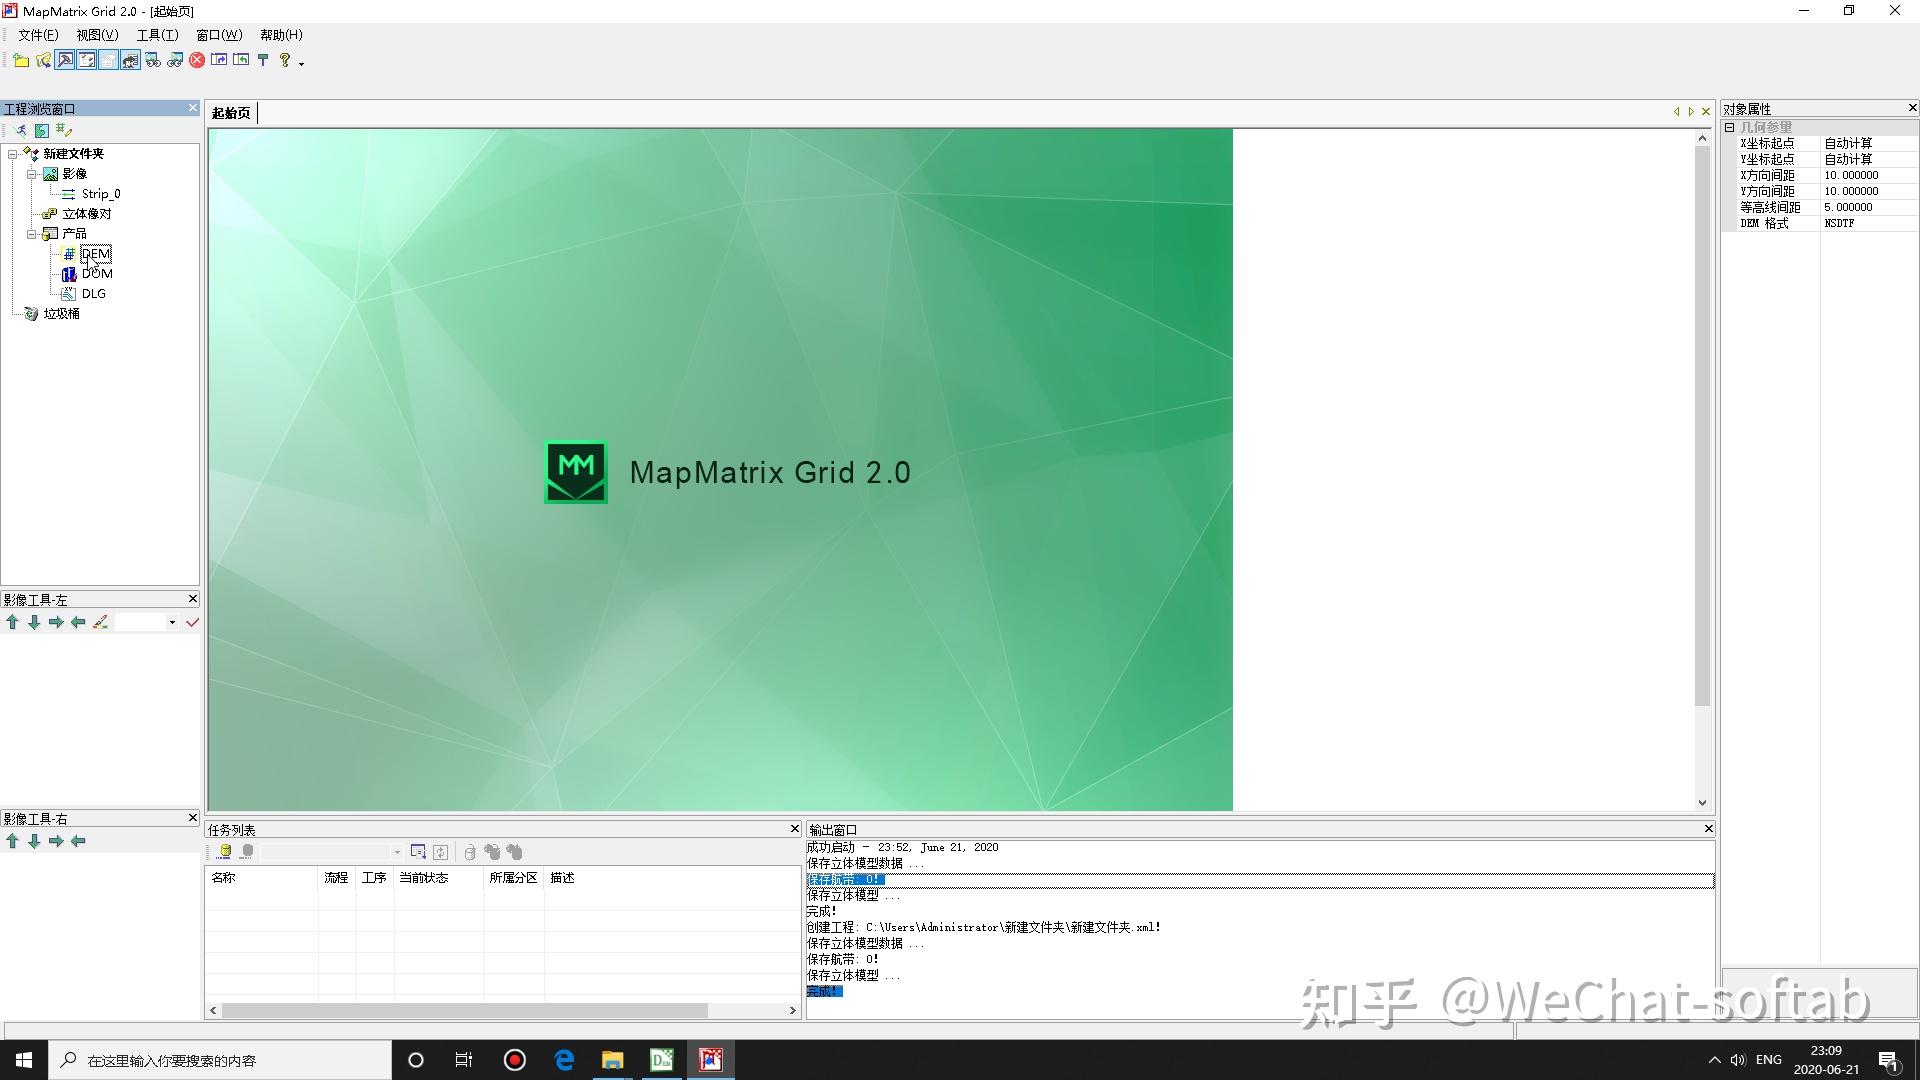The height and width of the screenshot is (1080, 1920).
Task: Open the dropdown list in the task list toolbar
Action: pos(397,851)
